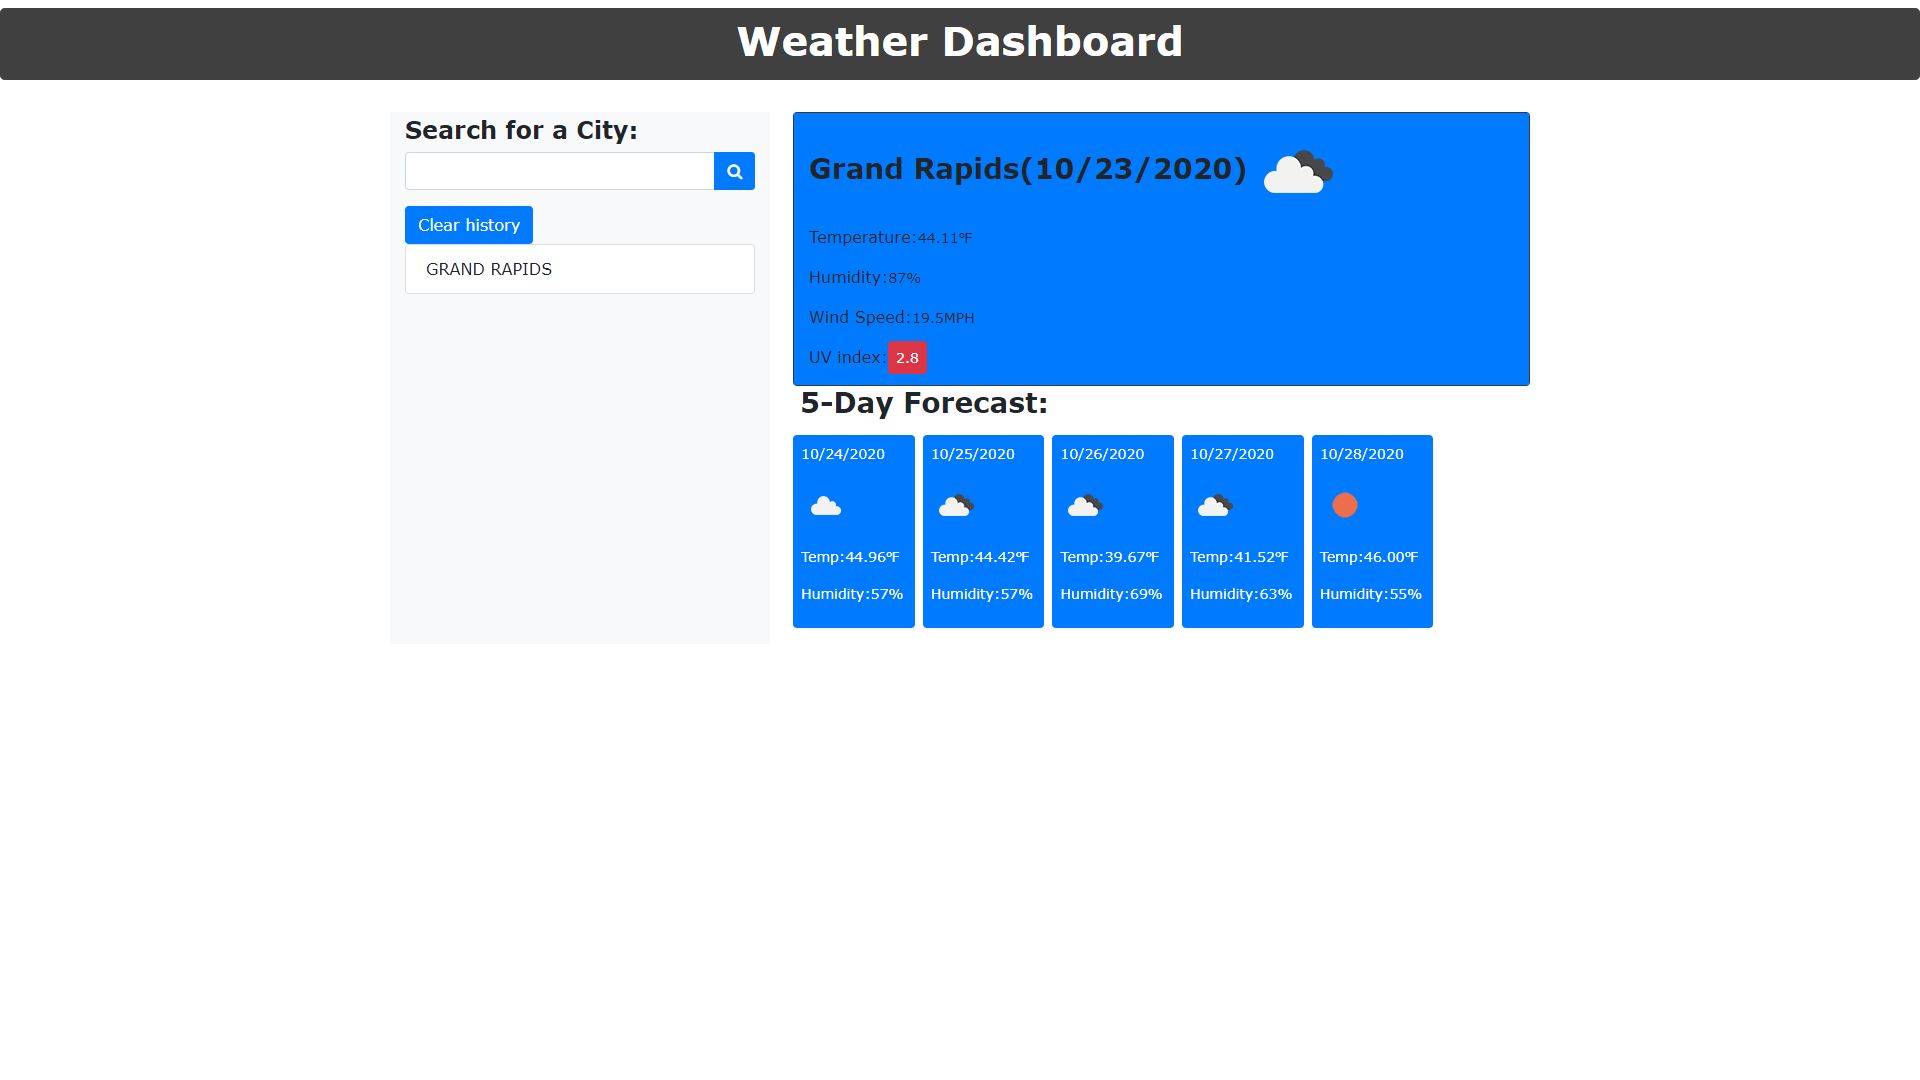Click inside the city search input field

559,170
